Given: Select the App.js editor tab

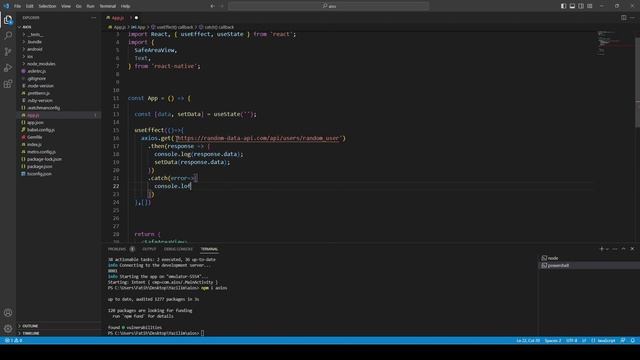Looking at the screenshot, I should 122,18.
